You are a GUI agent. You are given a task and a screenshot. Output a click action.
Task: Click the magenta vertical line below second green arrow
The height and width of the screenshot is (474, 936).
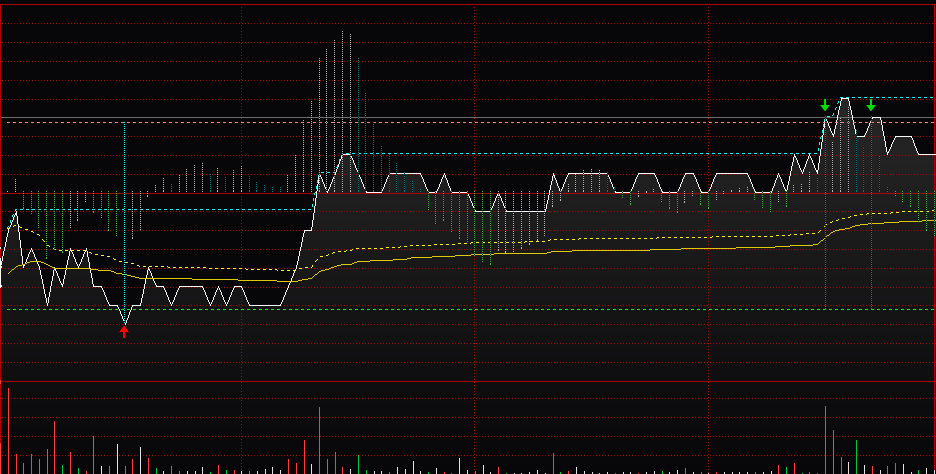click(x=871, y=250)
